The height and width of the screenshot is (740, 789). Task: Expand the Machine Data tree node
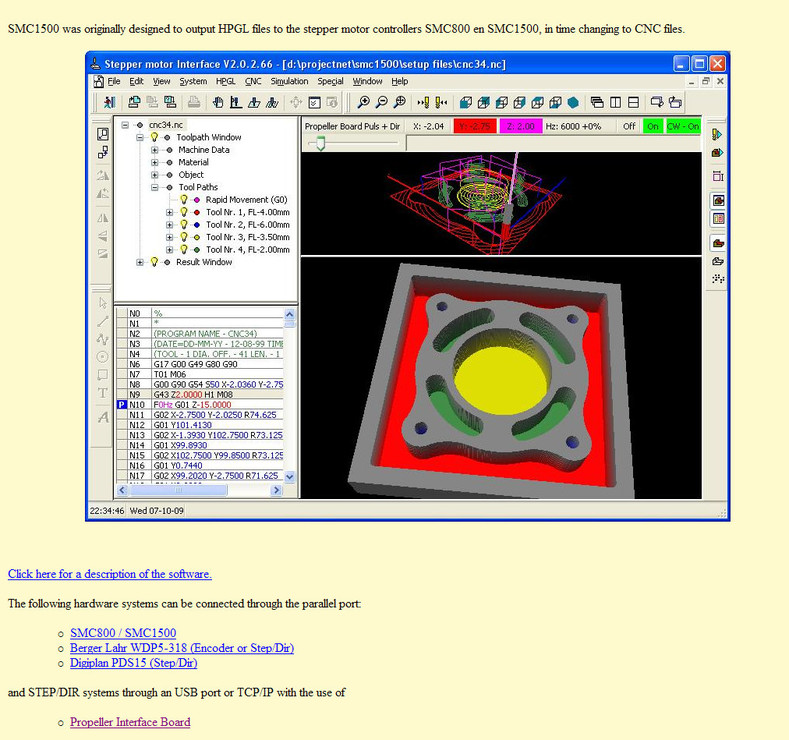(x=155, y=150)
